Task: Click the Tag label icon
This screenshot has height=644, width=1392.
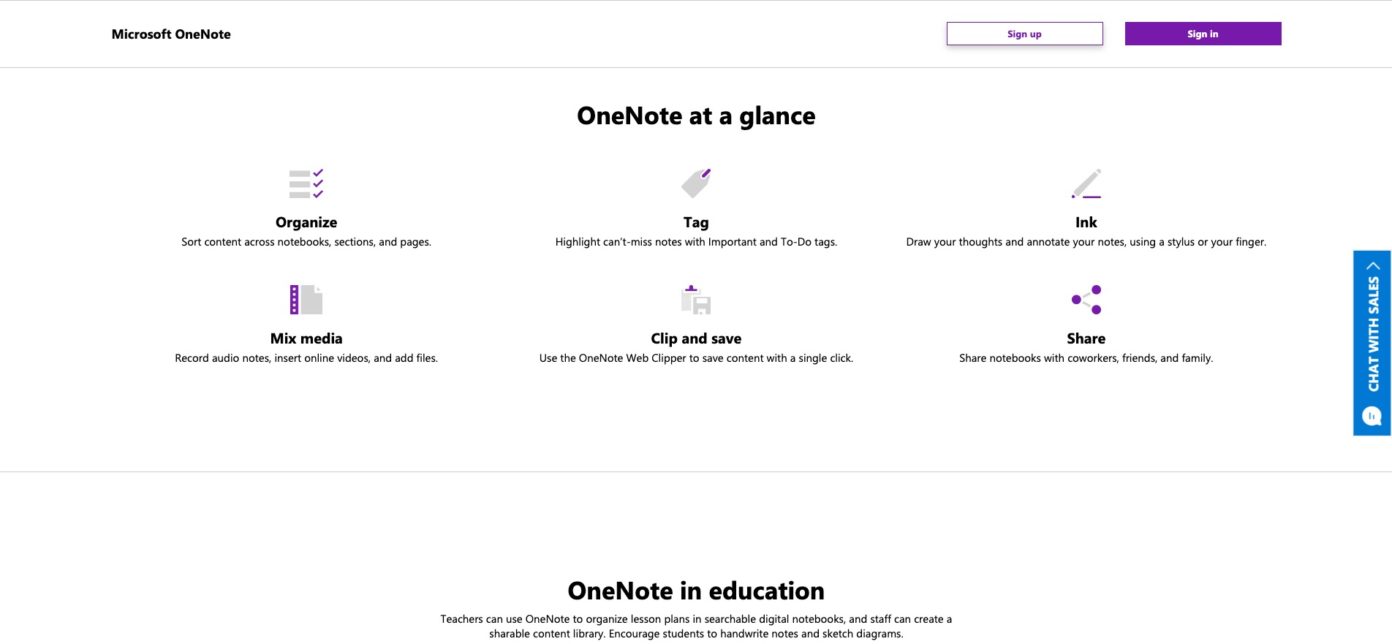Action: [695, 181]
